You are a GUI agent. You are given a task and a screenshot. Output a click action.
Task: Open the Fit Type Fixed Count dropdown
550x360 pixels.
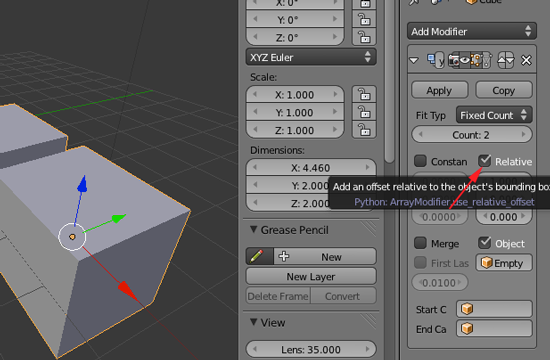(x=494, y=115)
